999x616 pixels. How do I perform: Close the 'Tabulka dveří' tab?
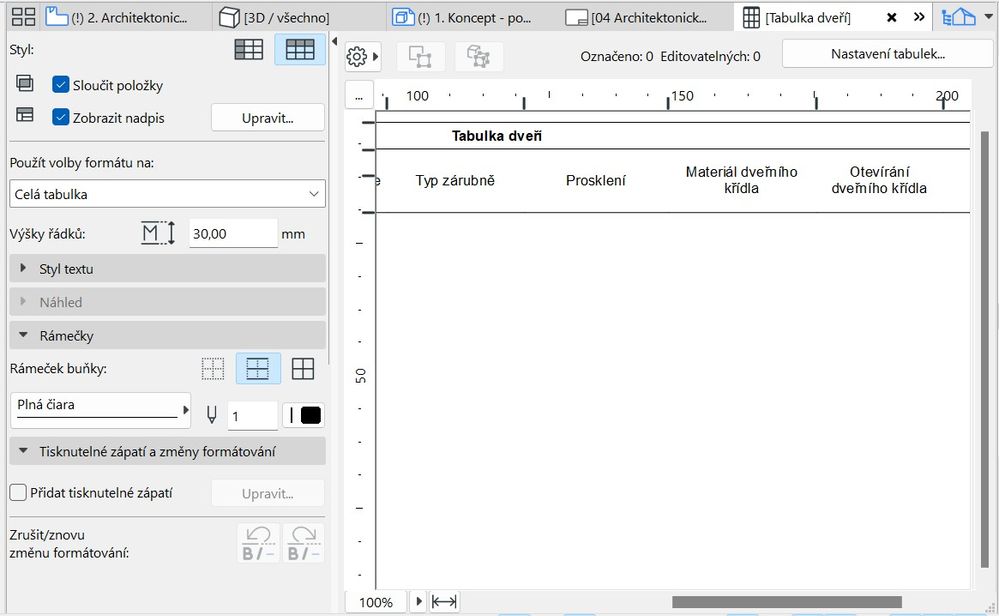pyautogui.click(x=892, y=18)
